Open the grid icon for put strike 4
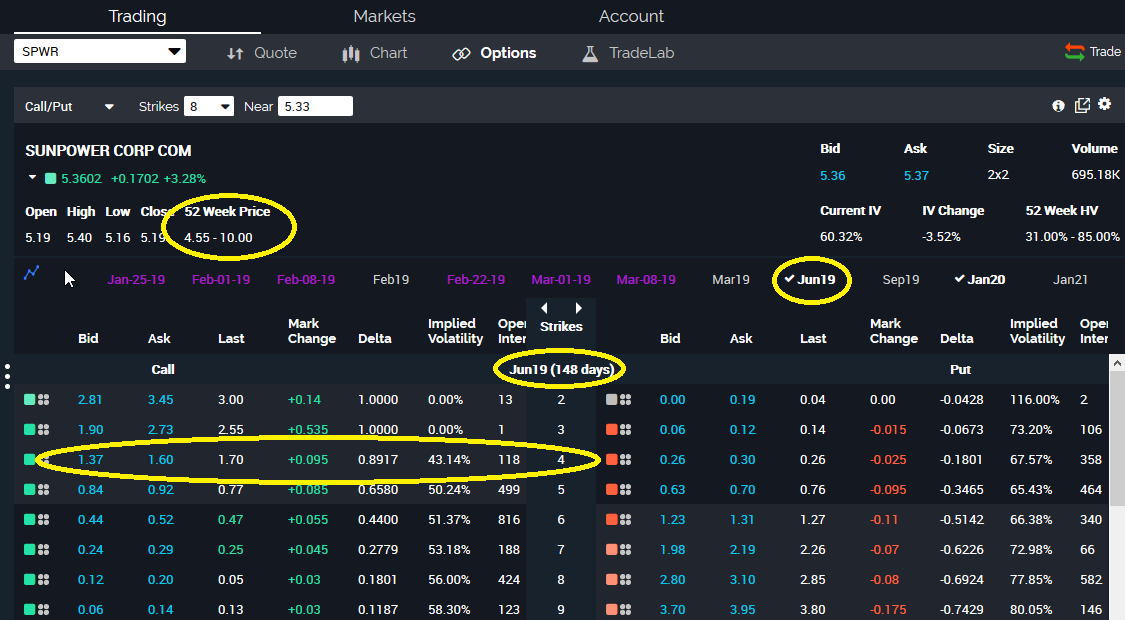Screen dimensions: 1125x620 [626, 460]
